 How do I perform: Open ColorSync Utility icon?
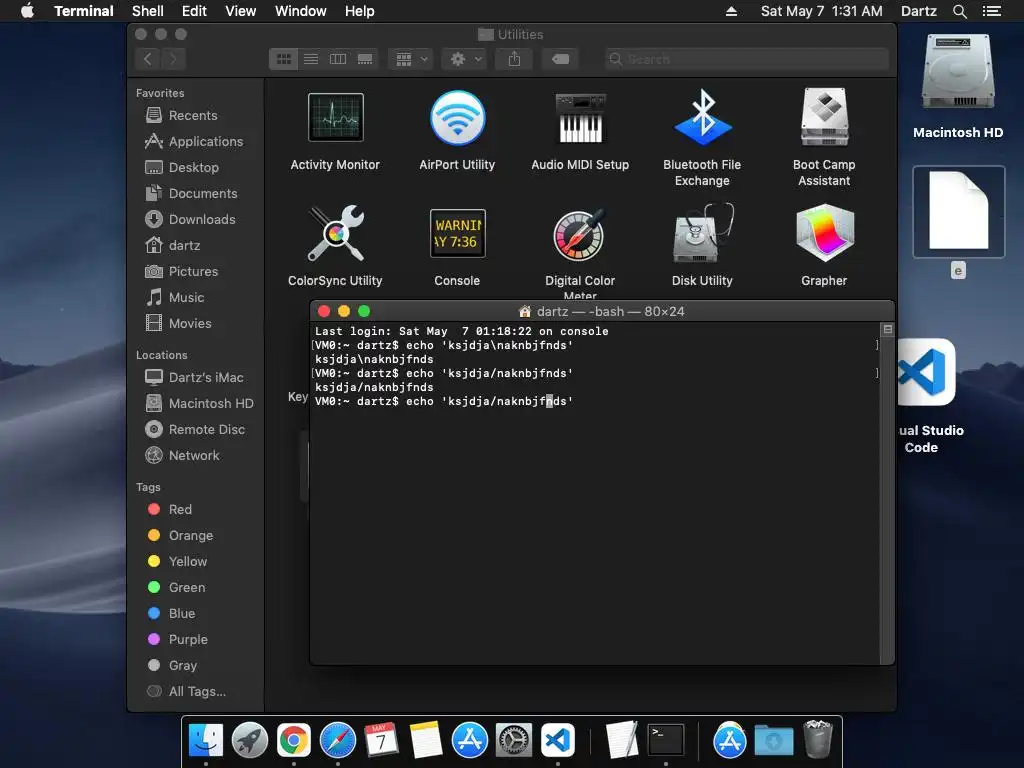(336, 233)
